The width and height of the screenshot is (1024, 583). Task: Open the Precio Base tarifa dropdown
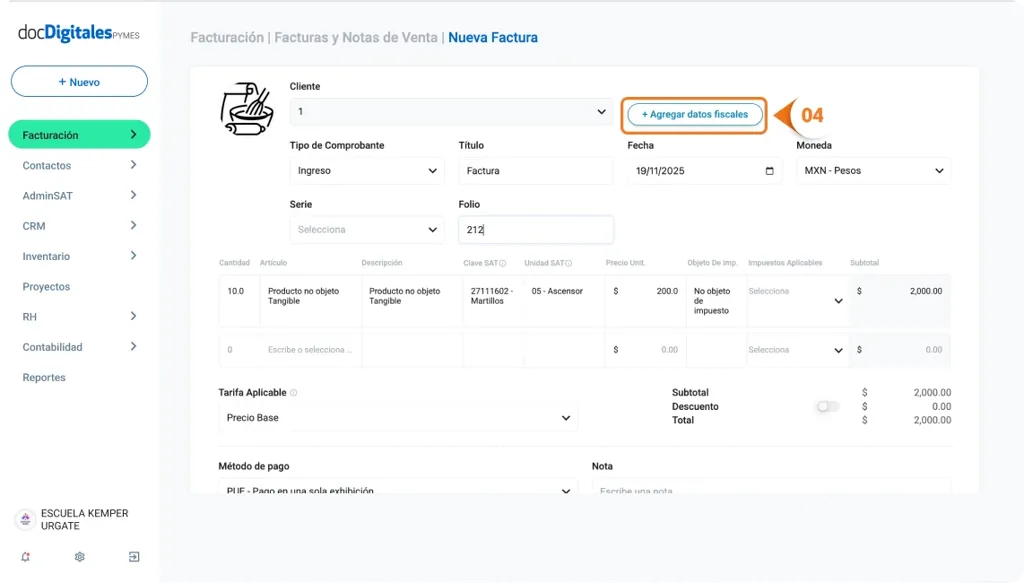pyautogui.click(x=397, y=417)
